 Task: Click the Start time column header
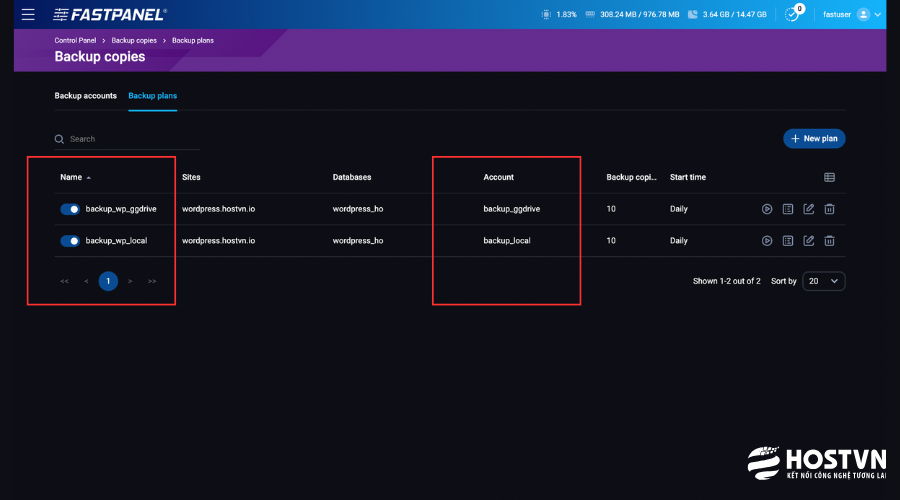[688, 177]
